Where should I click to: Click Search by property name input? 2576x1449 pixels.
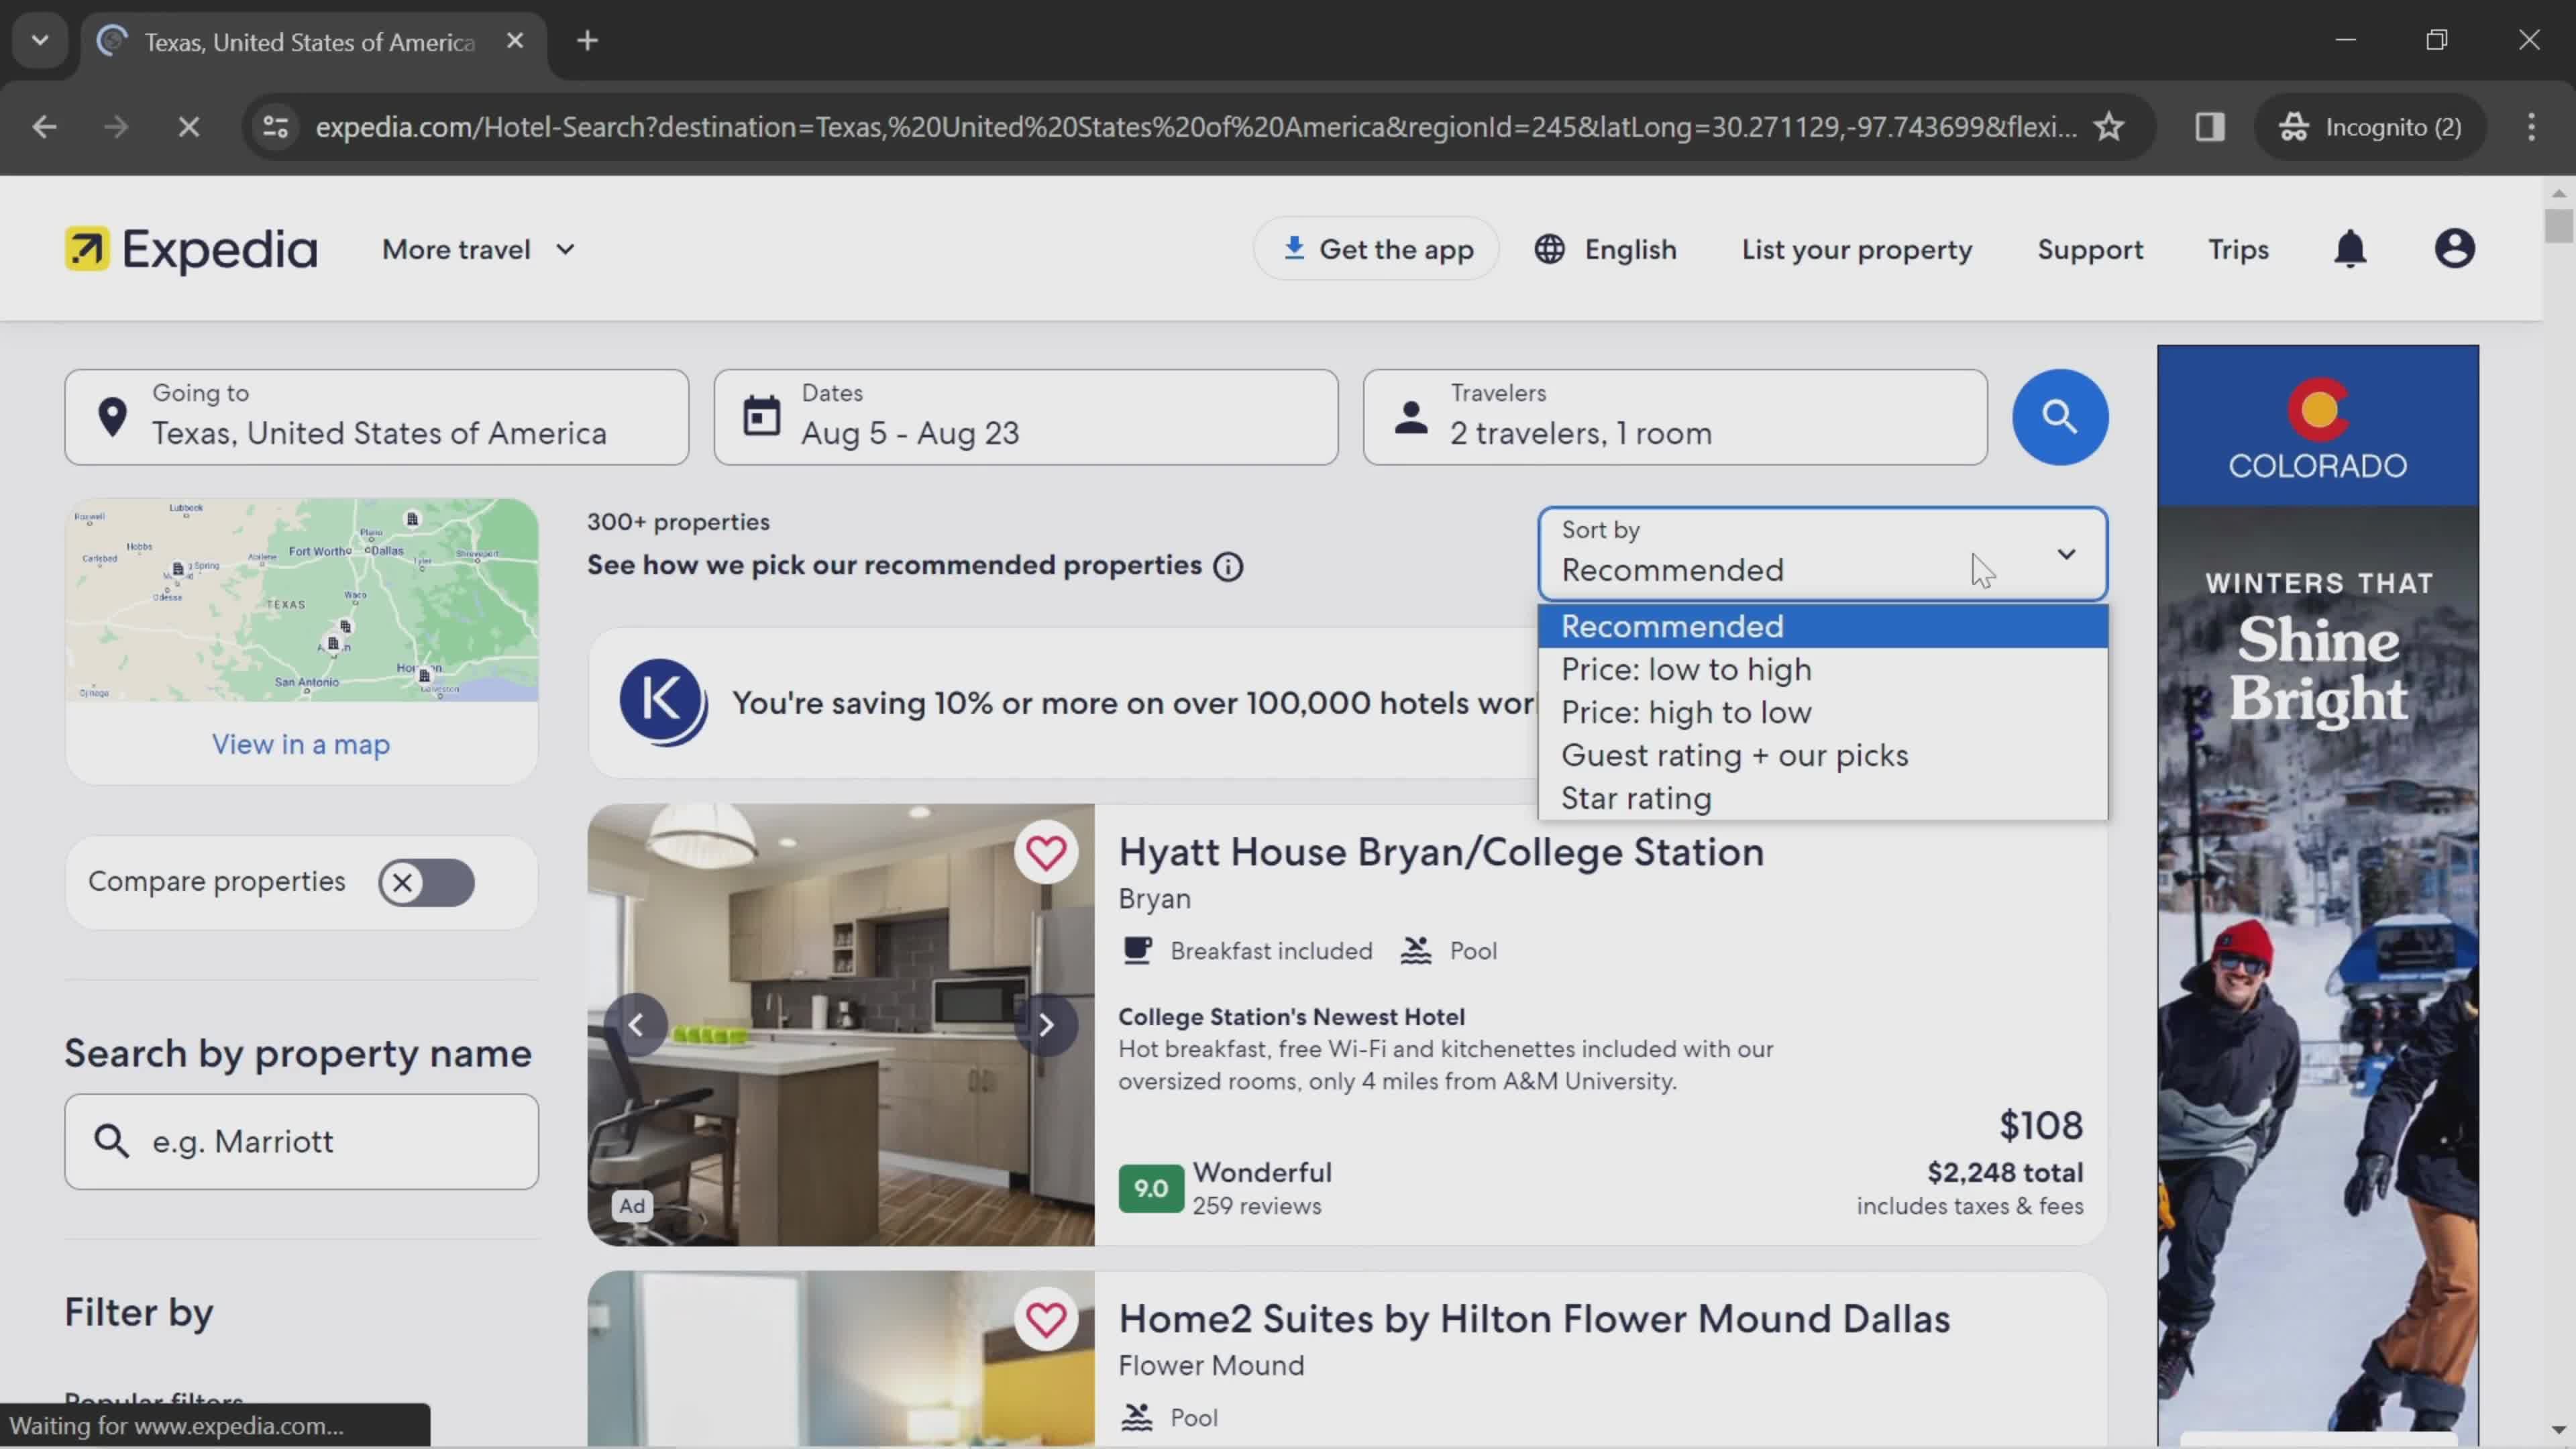302,1141
